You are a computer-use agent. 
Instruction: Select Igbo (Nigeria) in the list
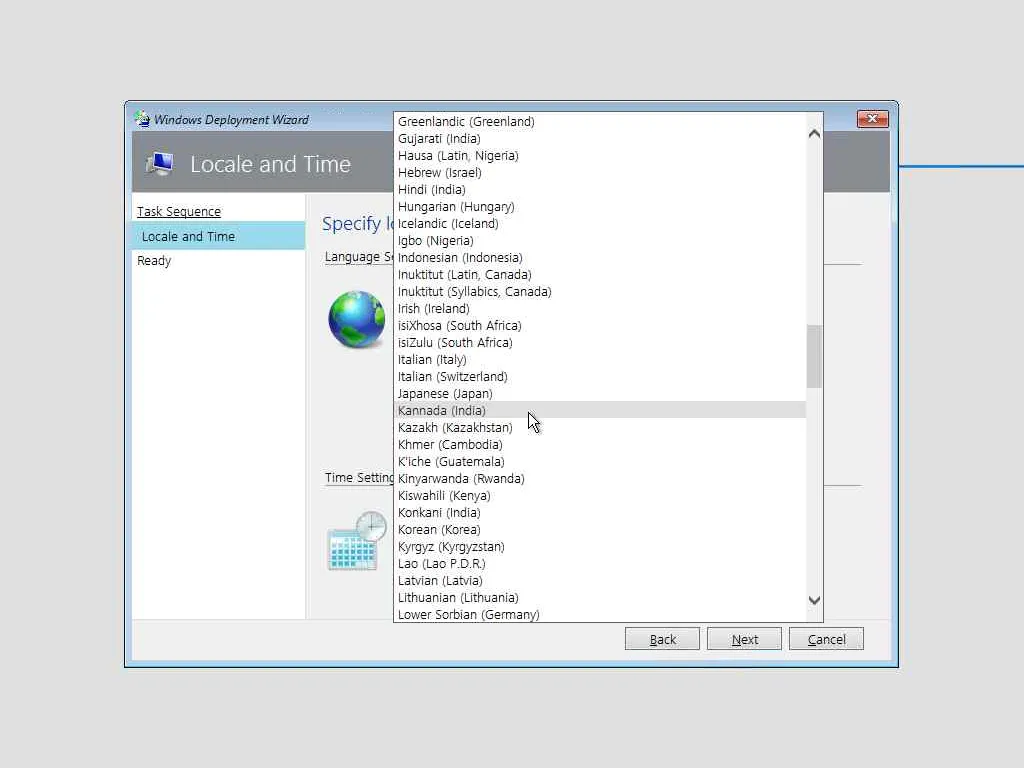tap(600, 240)
